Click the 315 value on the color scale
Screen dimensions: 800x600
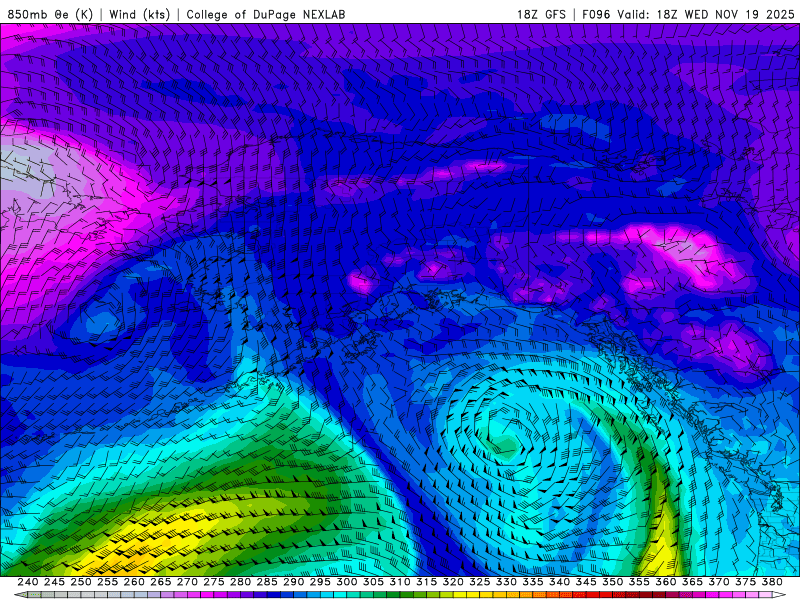426,582
